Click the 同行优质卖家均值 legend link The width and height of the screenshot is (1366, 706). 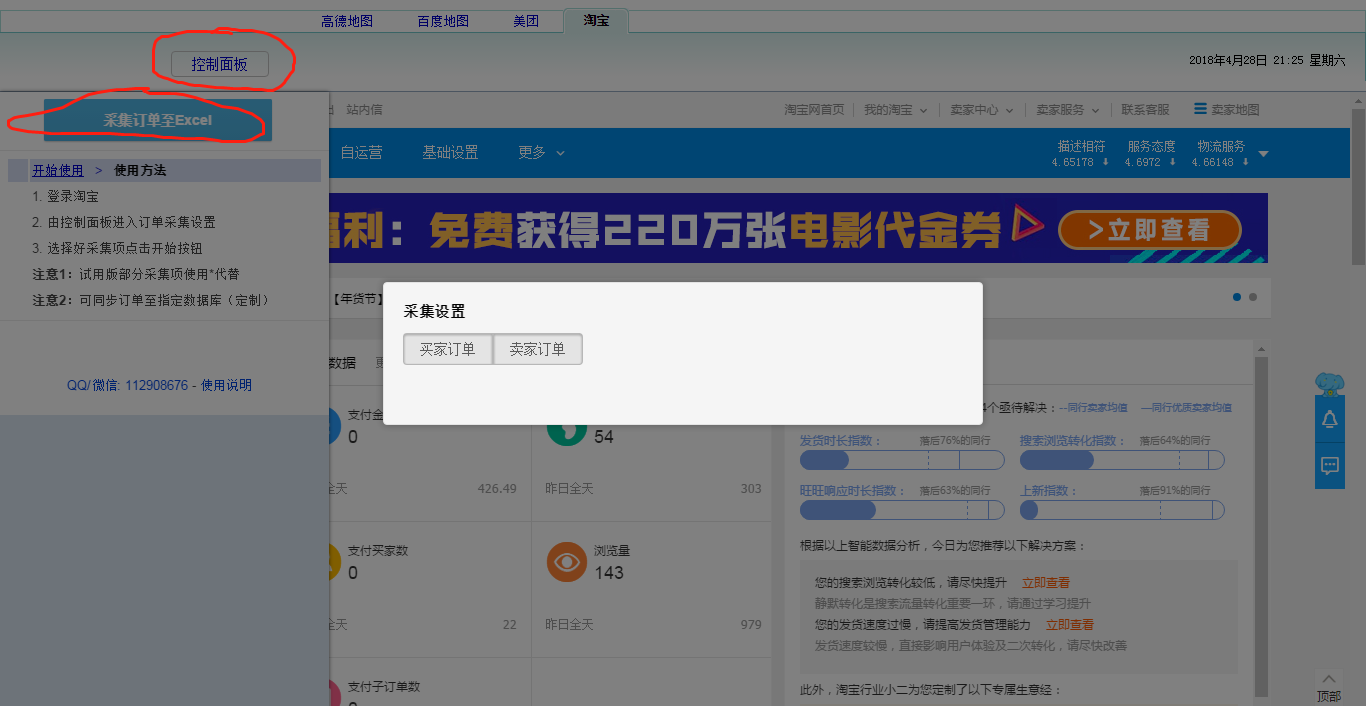[x=1187, y=408]
